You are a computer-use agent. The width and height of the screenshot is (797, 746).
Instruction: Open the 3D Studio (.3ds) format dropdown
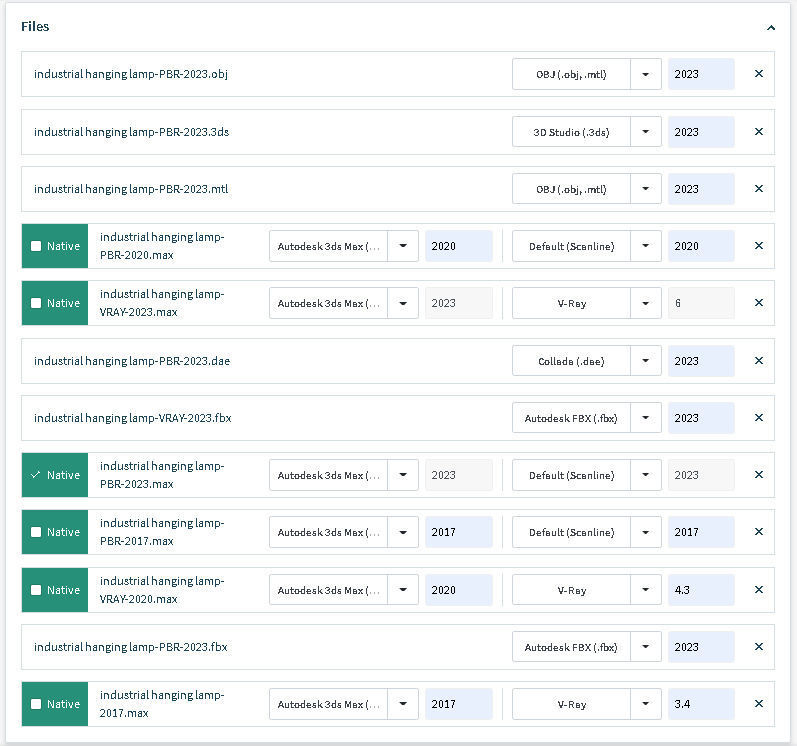point(646,132)
